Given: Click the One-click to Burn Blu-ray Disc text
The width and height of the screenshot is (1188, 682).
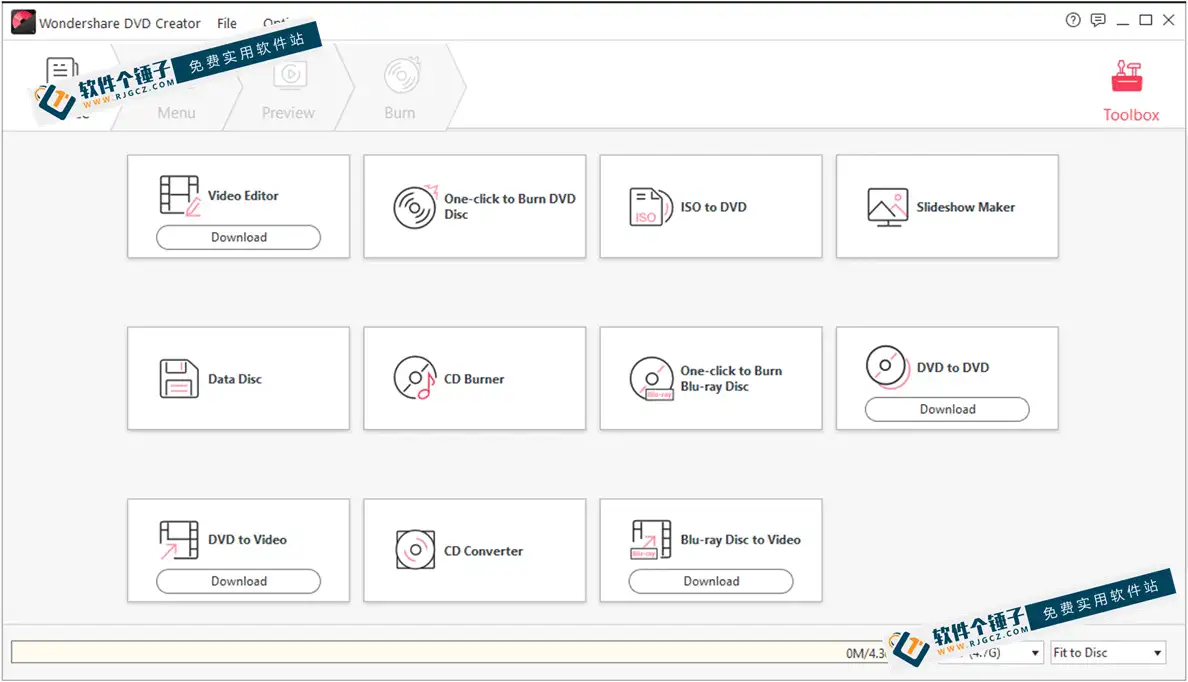Looking at the screenshot, I should pos(731,378).
